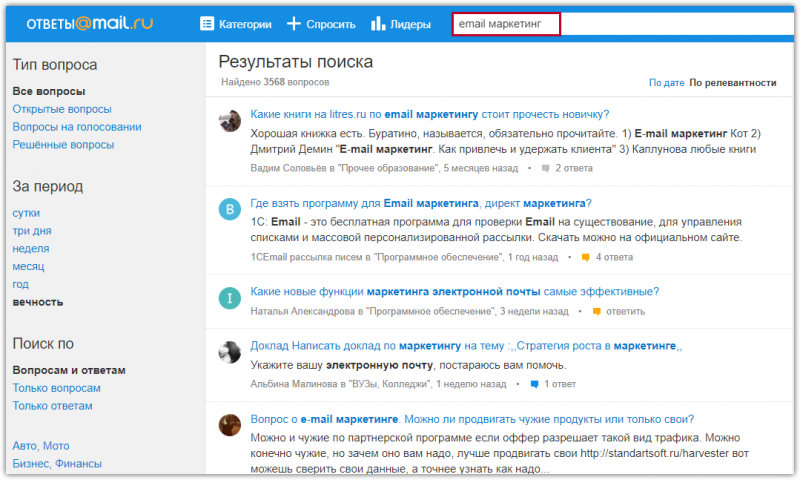
Task: Select period 'неделя'
Action: [31, 248]
